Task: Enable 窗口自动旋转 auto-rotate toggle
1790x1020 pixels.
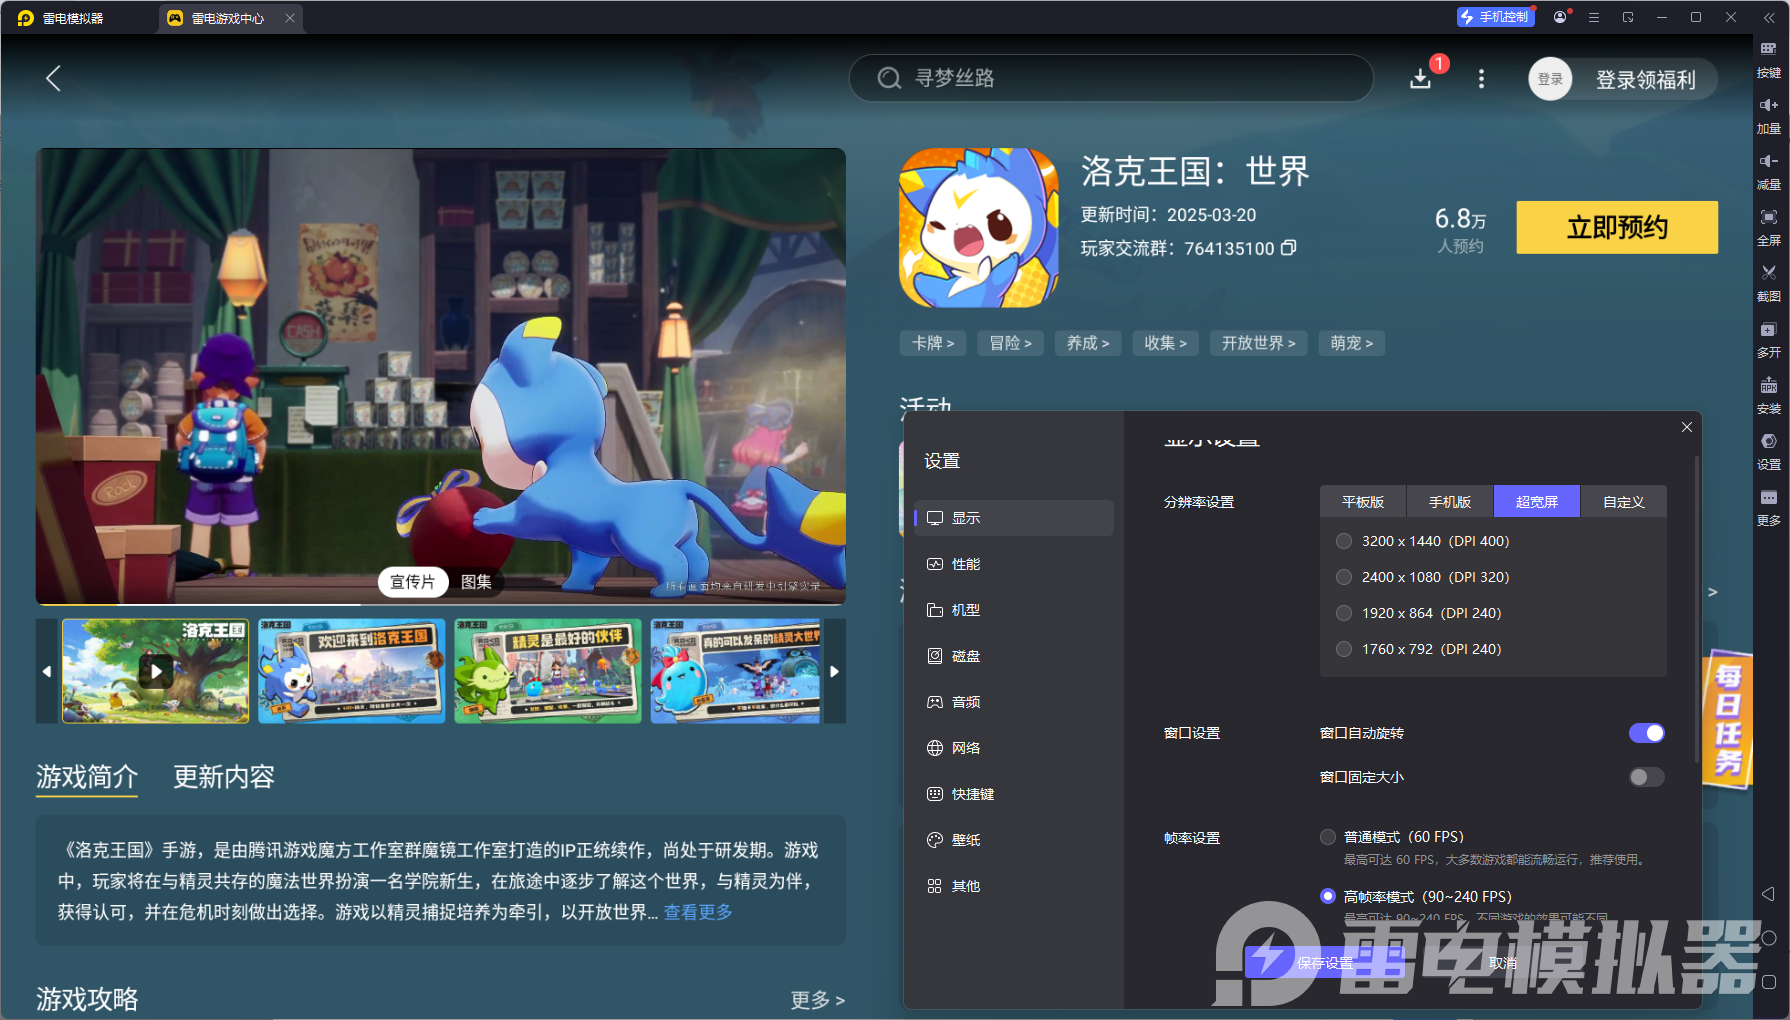Action: (1645, 733)
